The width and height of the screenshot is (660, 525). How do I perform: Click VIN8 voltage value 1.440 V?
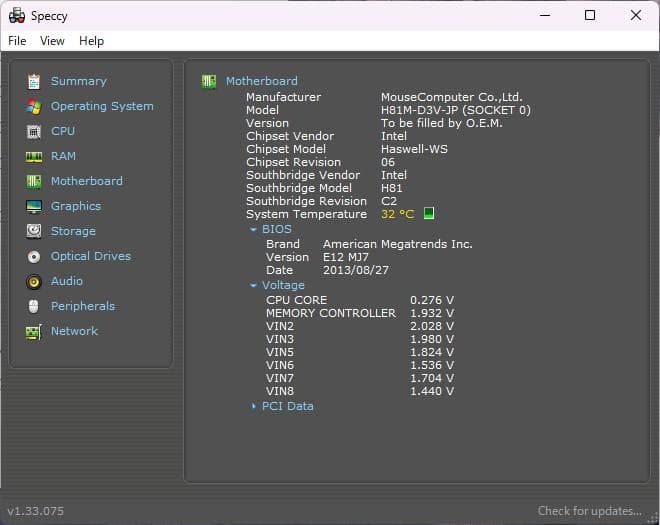point(432,391)
